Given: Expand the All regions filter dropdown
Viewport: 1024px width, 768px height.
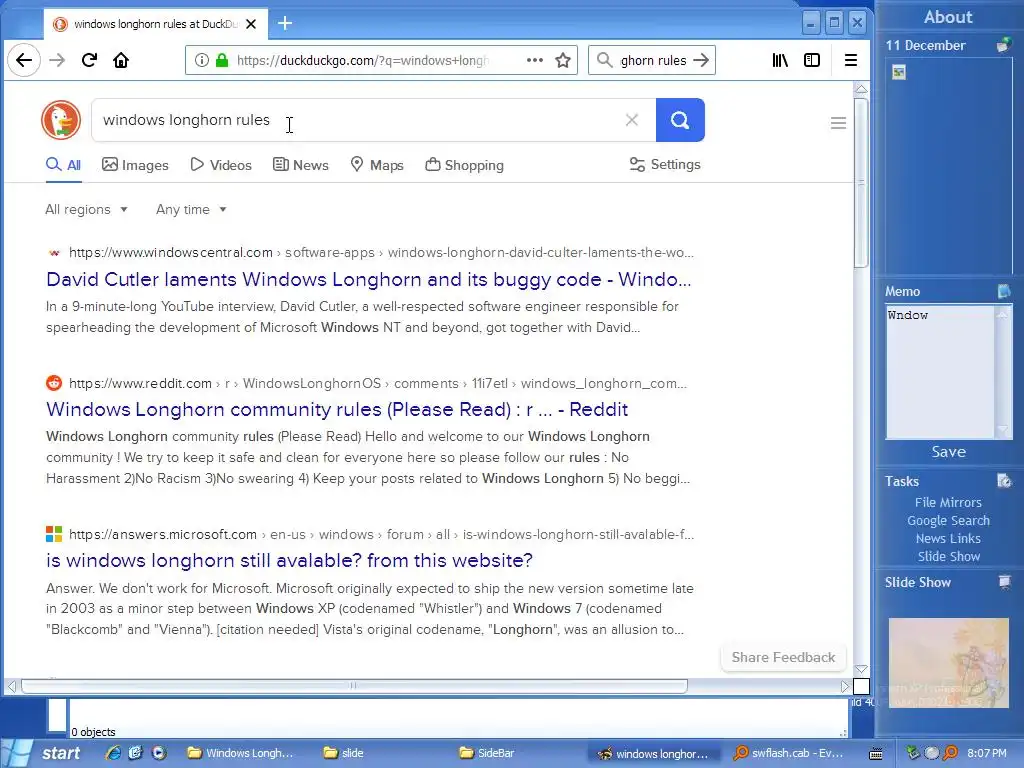Looking at the screenshot, I should (x=86, y=210).
